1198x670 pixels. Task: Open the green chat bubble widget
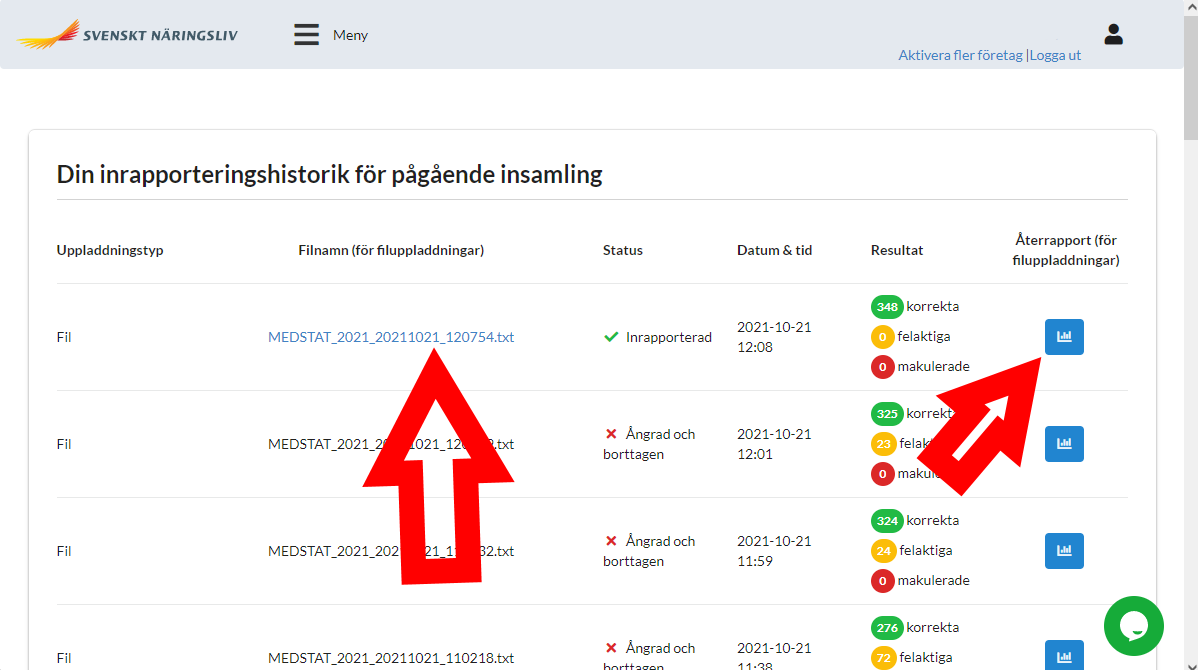pos(1133,626)
